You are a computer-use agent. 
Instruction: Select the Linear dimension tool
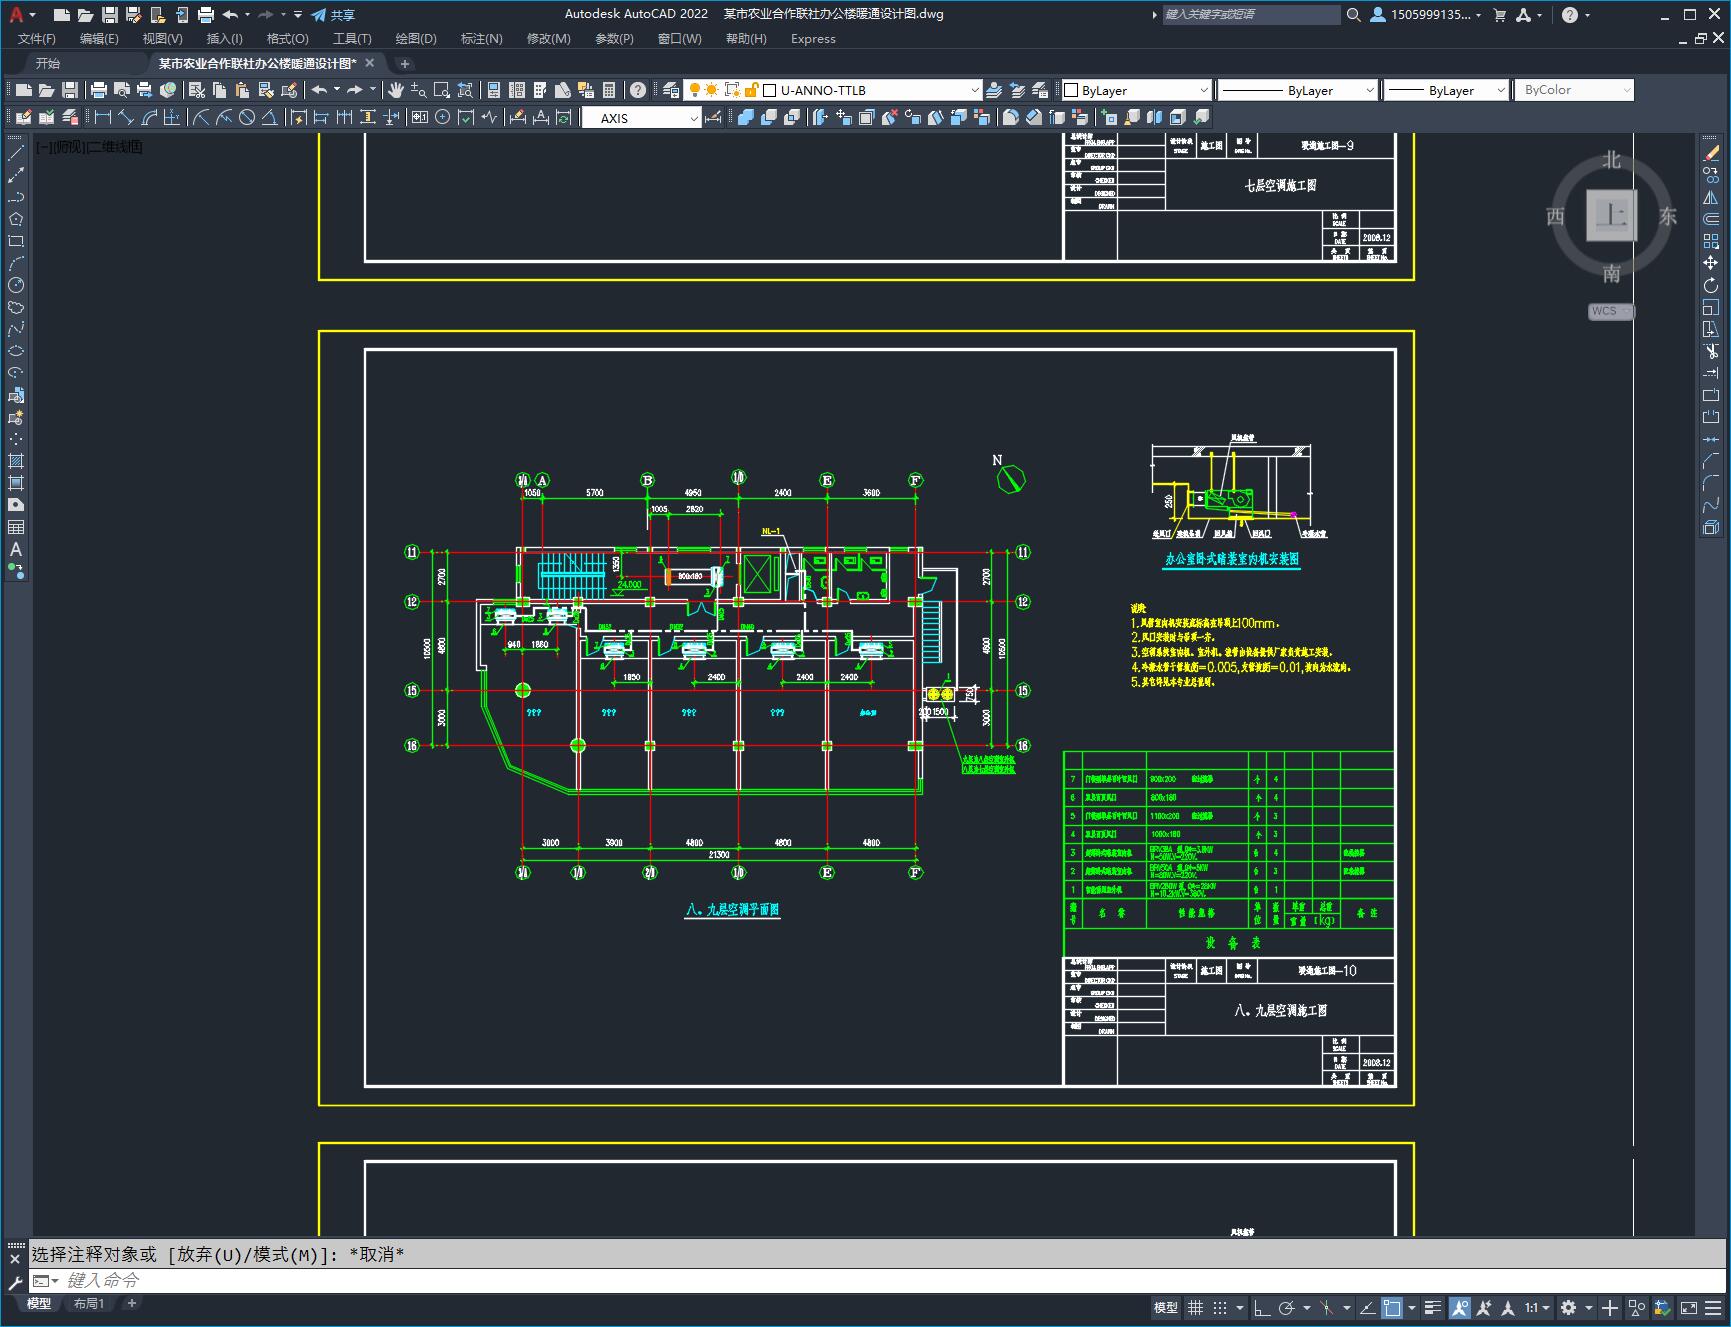click(x=102, y=118)
